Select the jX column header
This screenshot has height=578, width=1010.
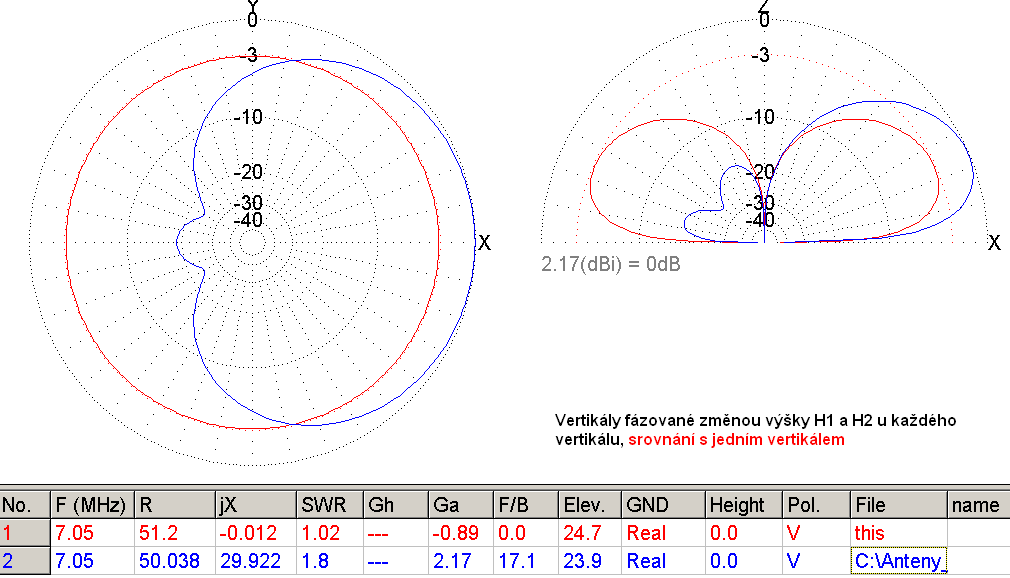[x=254, y=505]
